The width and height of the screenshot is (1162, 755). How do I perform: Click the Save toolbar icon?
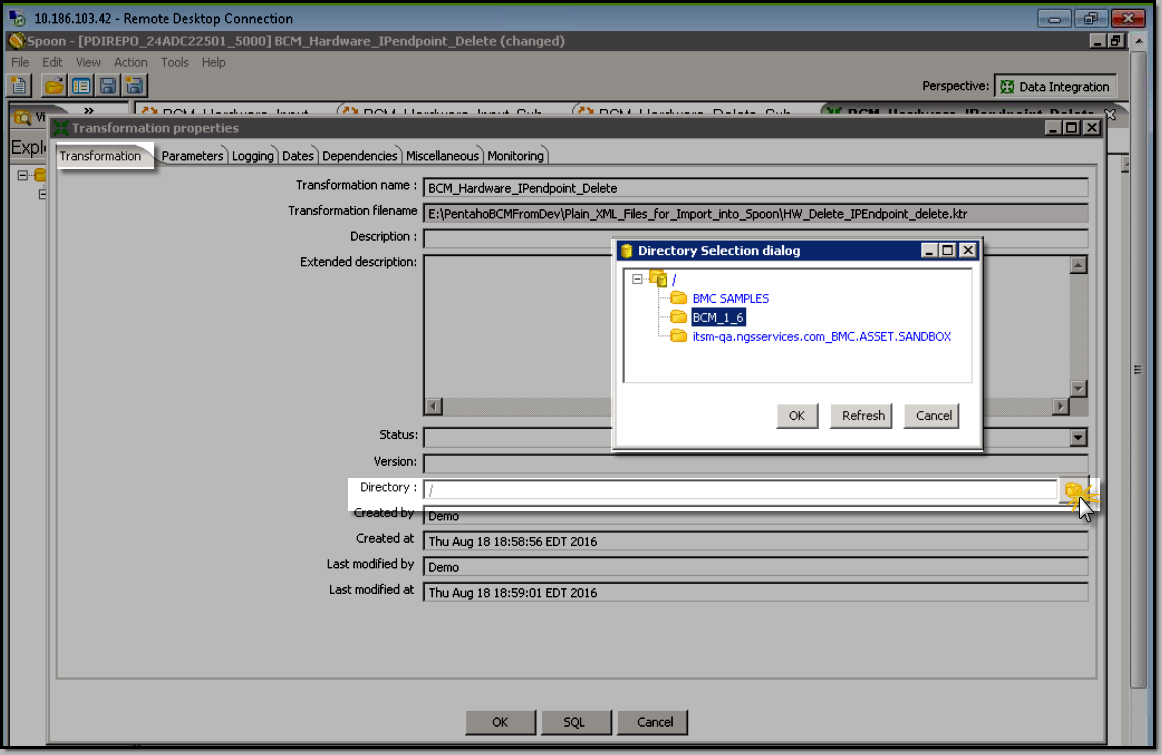(107, 86)
